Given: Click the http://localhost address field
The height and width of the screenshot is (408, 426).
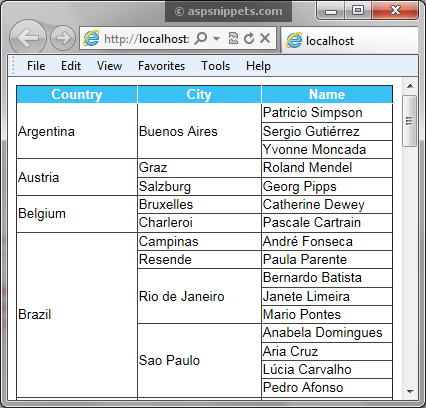Looking at the screenshot, I should [147, 39].
